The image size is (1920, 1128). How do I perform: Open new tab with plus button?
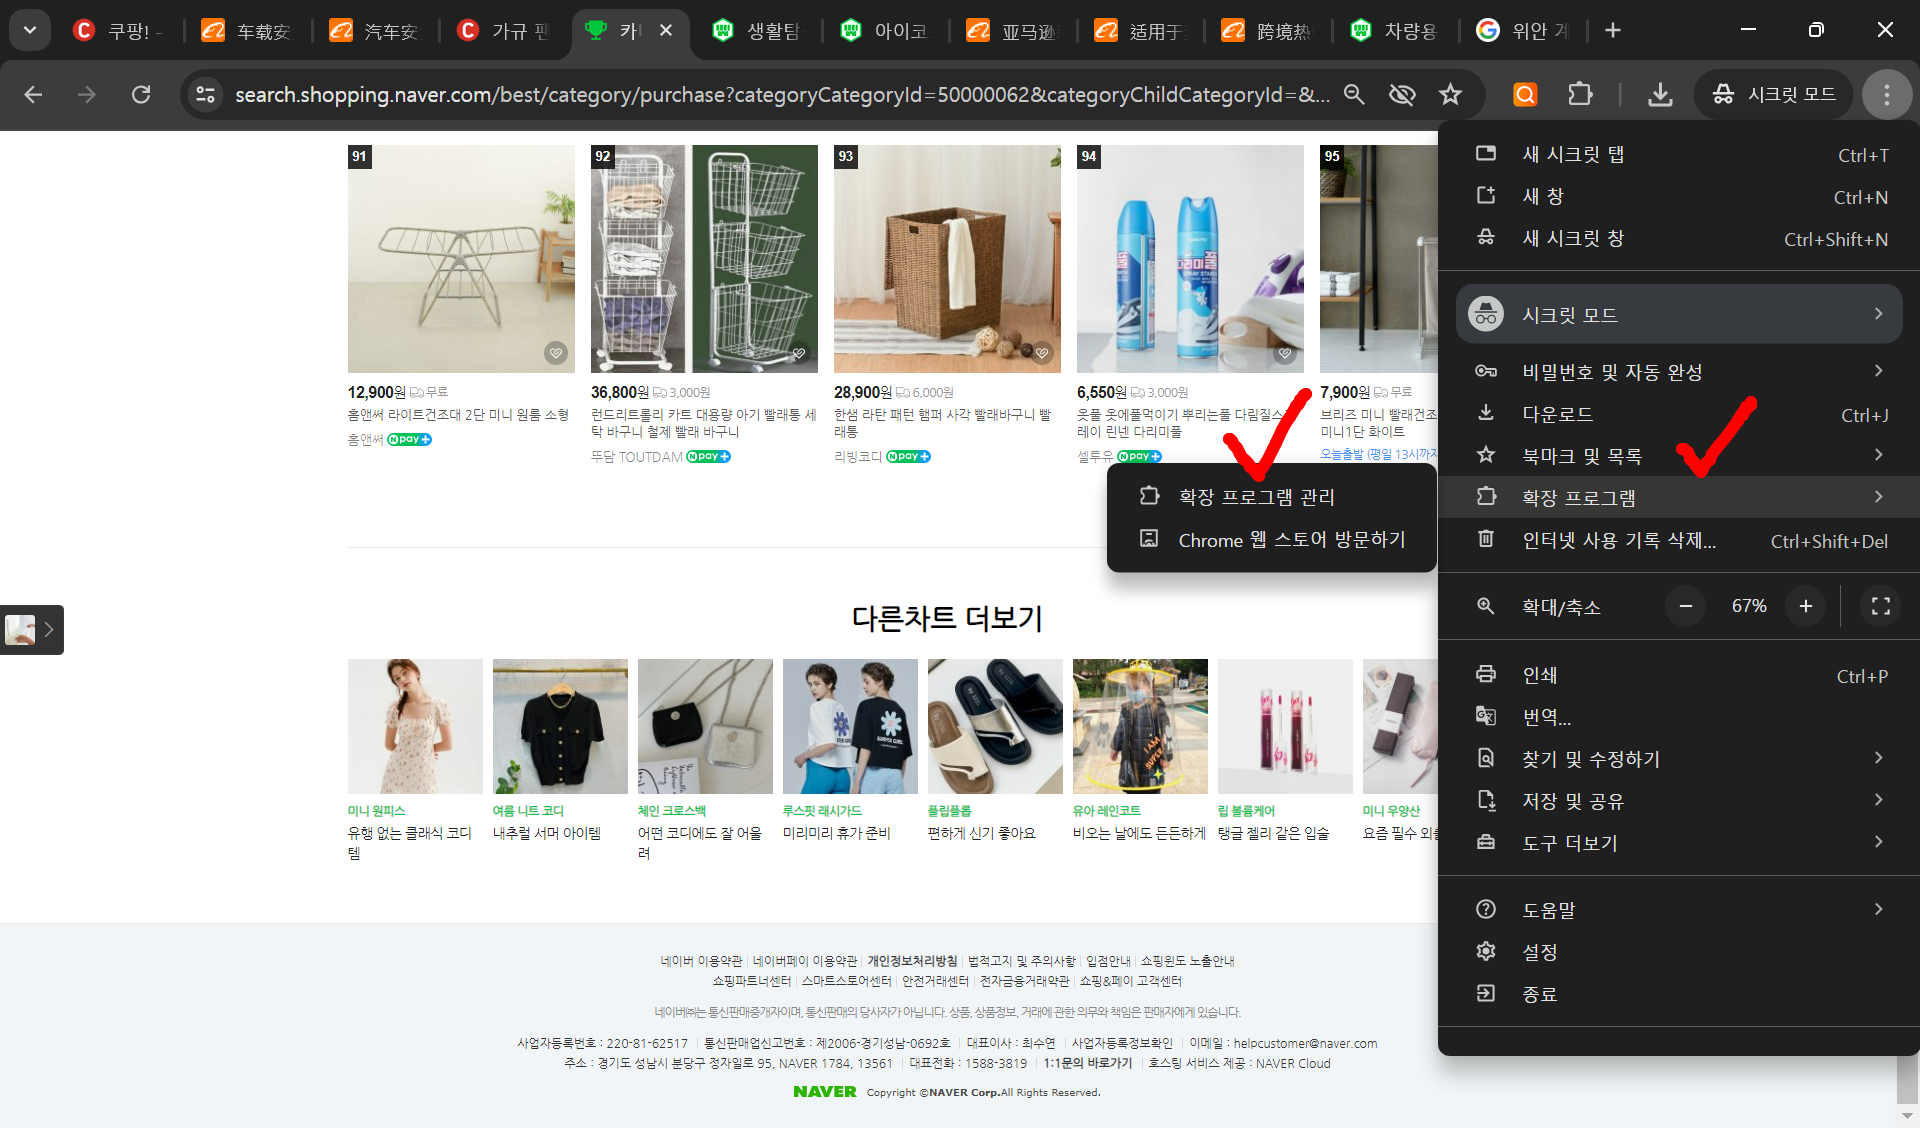click(1612, 30)
